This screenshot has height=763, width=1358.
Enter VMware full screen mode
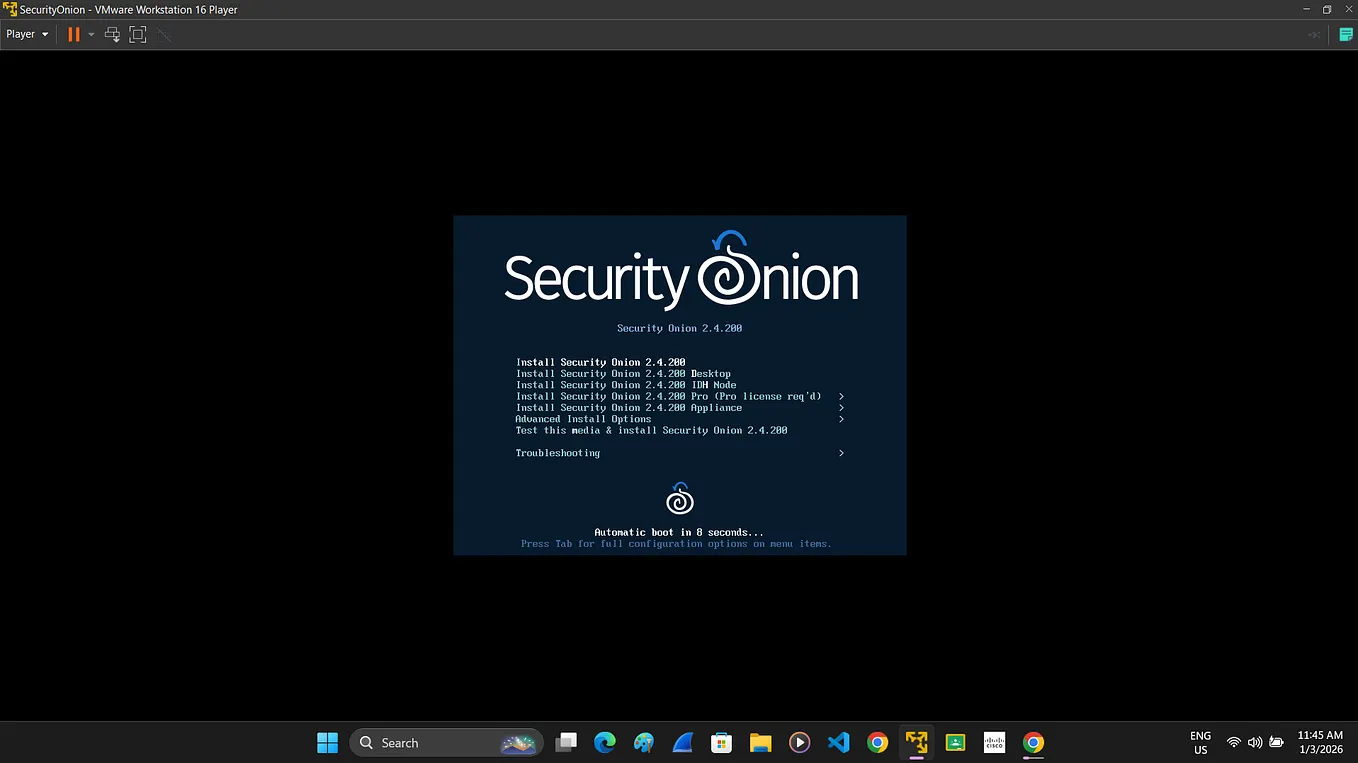click(x=138, y=34)
